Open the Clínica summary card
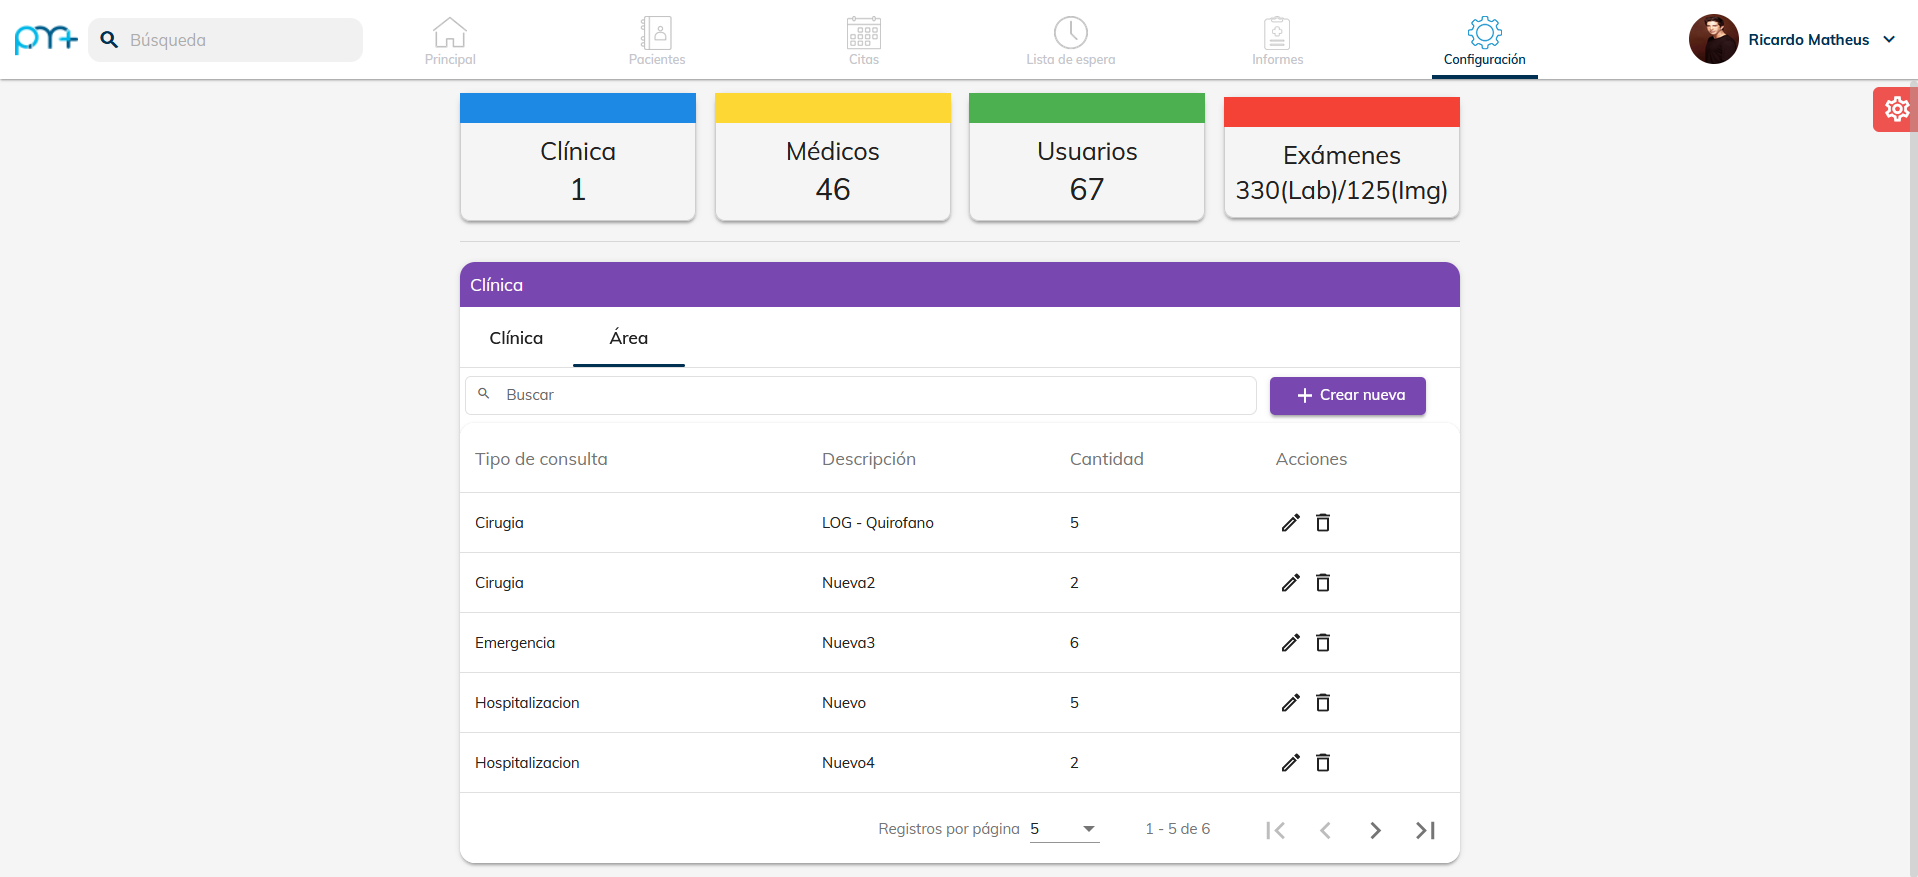 [x=578, y=157]
